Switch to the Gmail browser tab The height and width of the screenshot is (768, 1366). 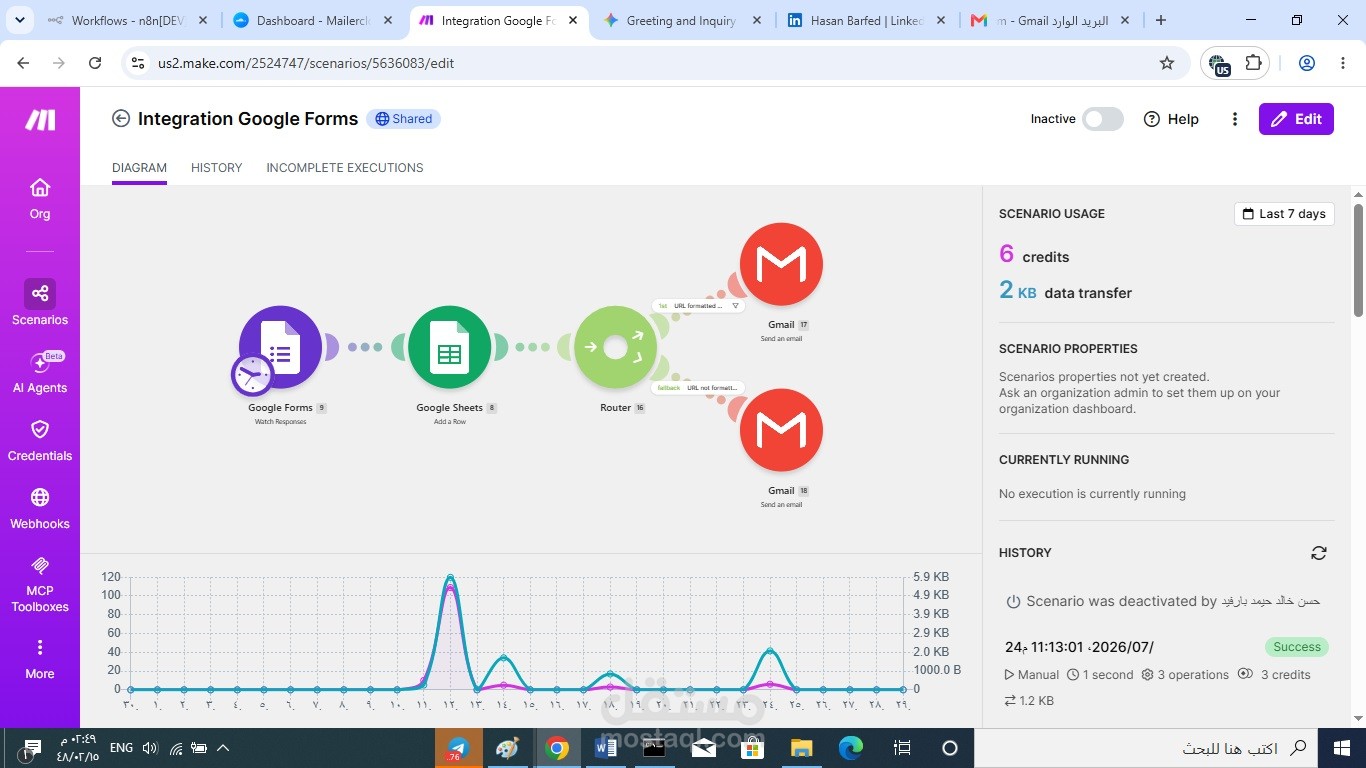(1051, 20)
